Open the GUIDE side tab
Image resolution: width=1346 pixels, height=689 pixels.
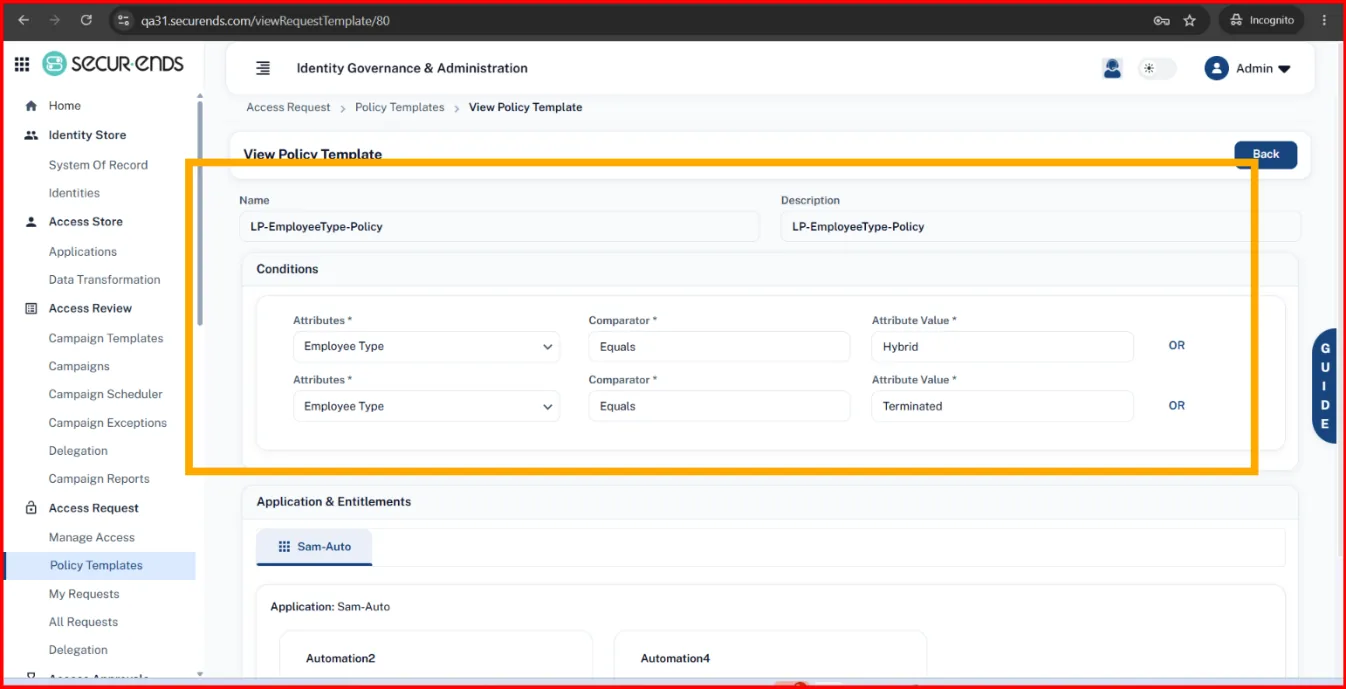1324,386
